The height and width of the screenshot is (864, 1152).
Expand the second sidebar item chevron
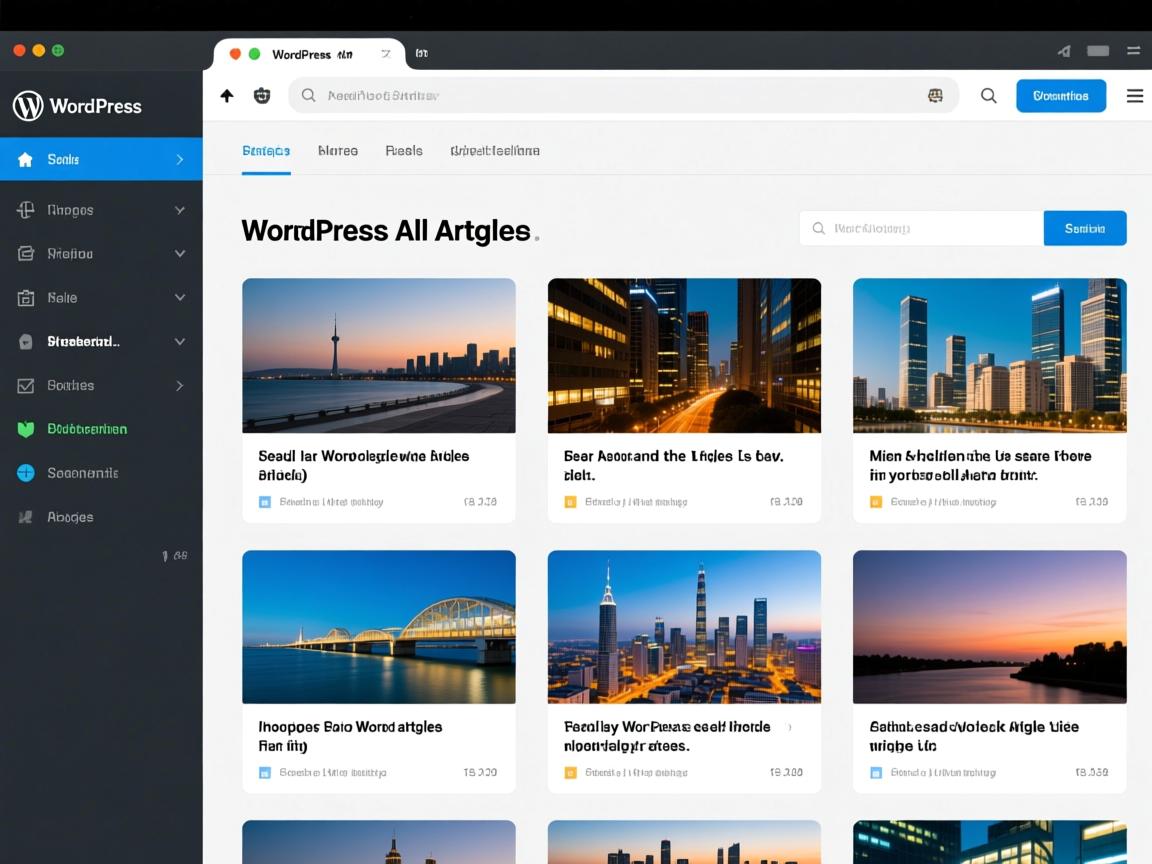pos(180,210)
